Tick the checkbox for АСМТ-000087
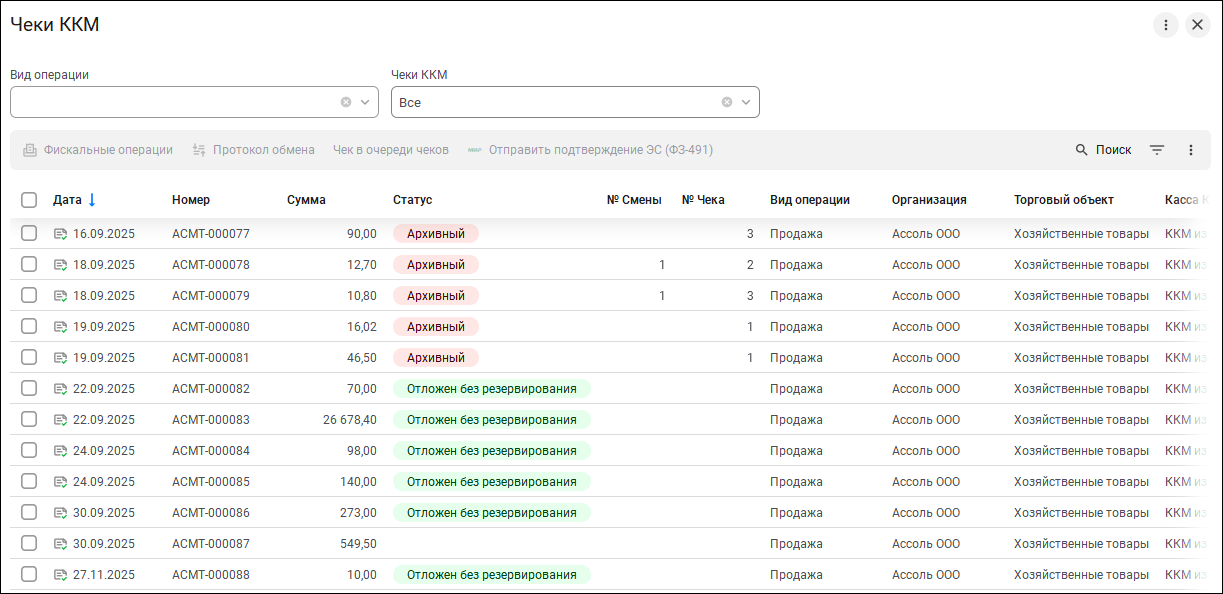The image size is (1223, 594). click(29, 544)
